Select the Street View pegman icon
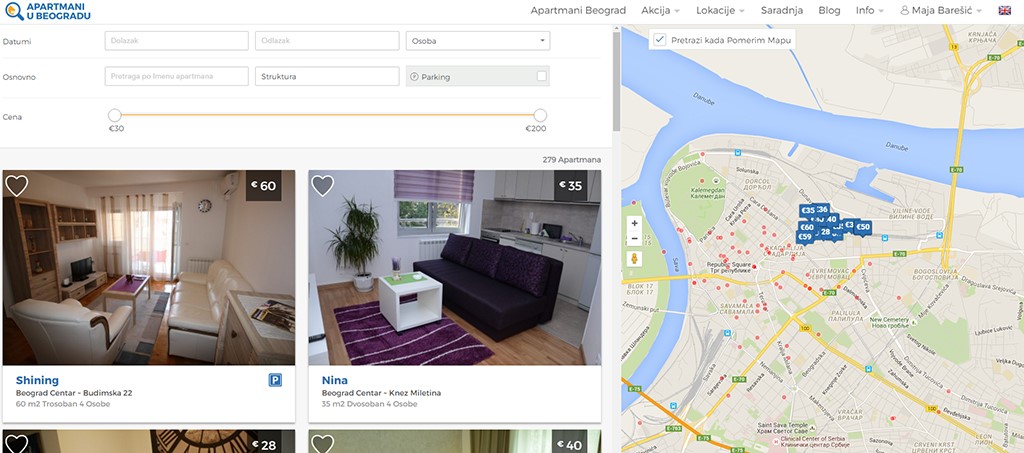Screen dimensions: 1024x453 pyautogui.click(x=633, y=258)
